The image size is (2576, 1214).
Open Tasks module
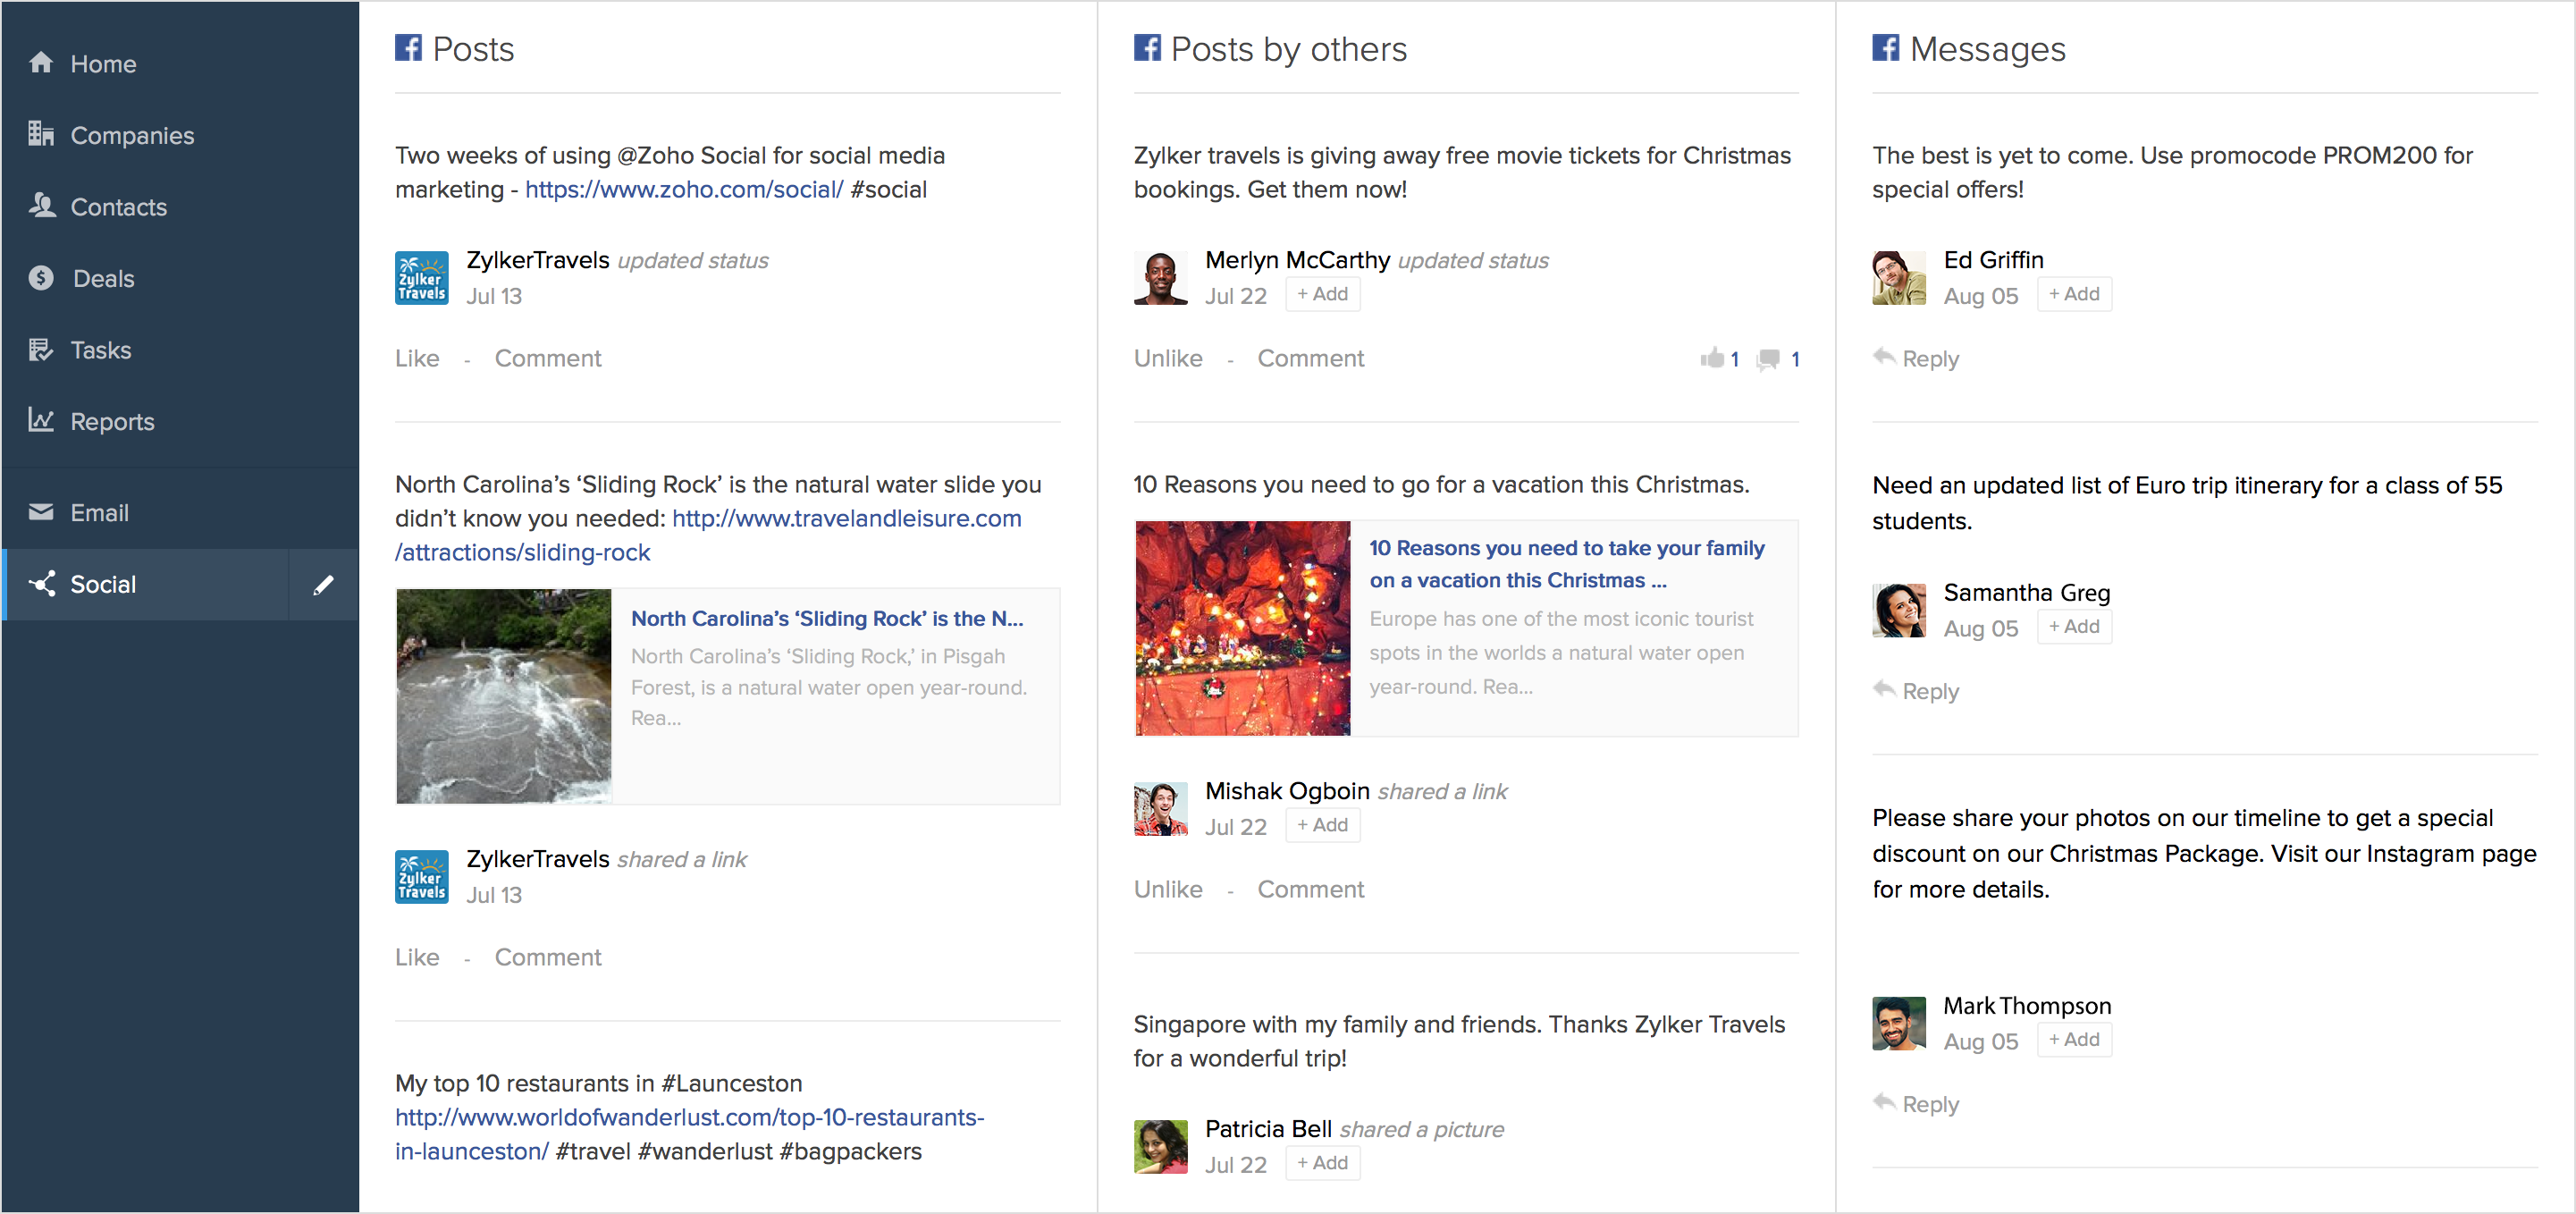point(180,350)
